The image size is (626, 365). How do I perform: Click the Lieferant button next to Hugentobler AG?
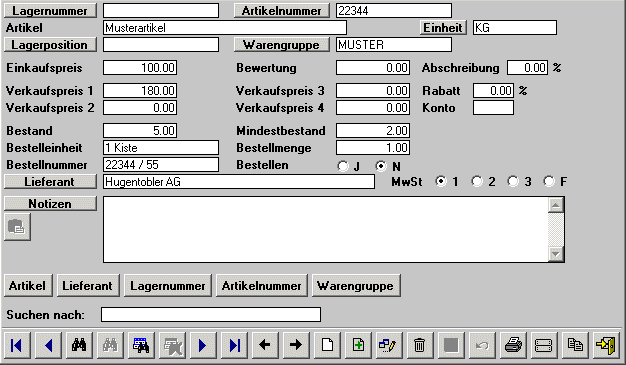coord(50,182)
